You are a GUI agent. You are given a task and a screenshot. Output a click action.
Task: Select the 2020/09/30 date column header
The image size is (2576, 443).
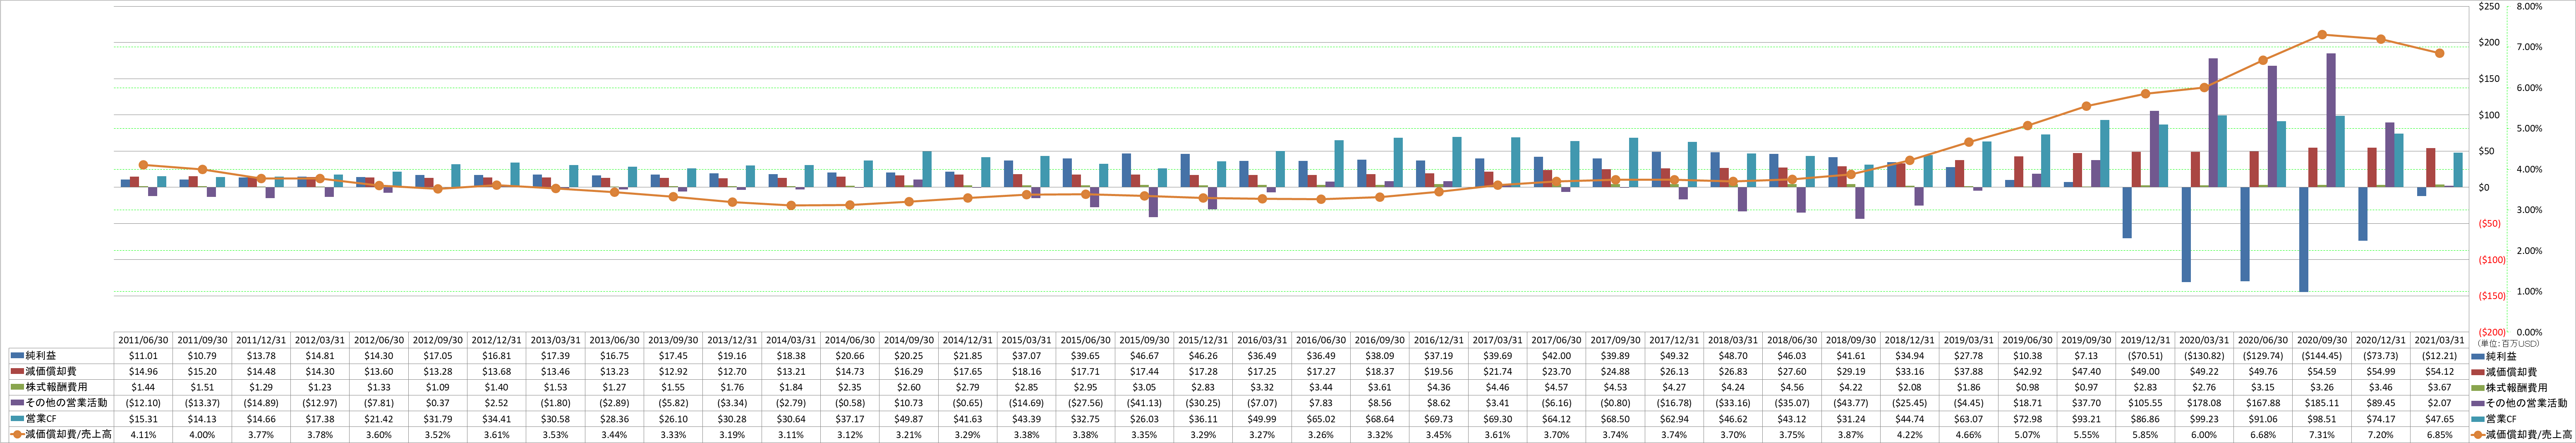2322,340
